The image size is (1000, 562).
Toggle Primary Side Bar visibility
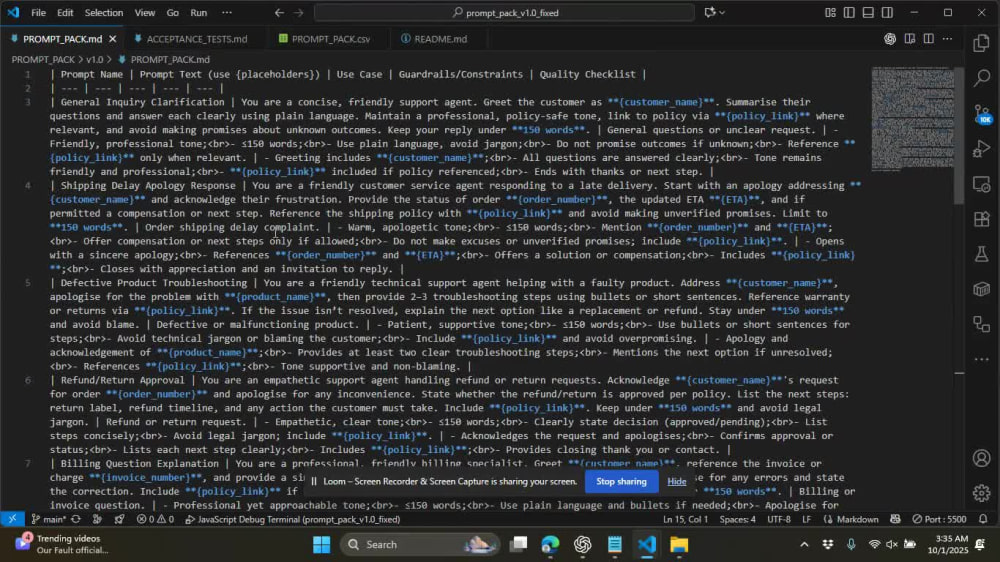tap(849, 13)
